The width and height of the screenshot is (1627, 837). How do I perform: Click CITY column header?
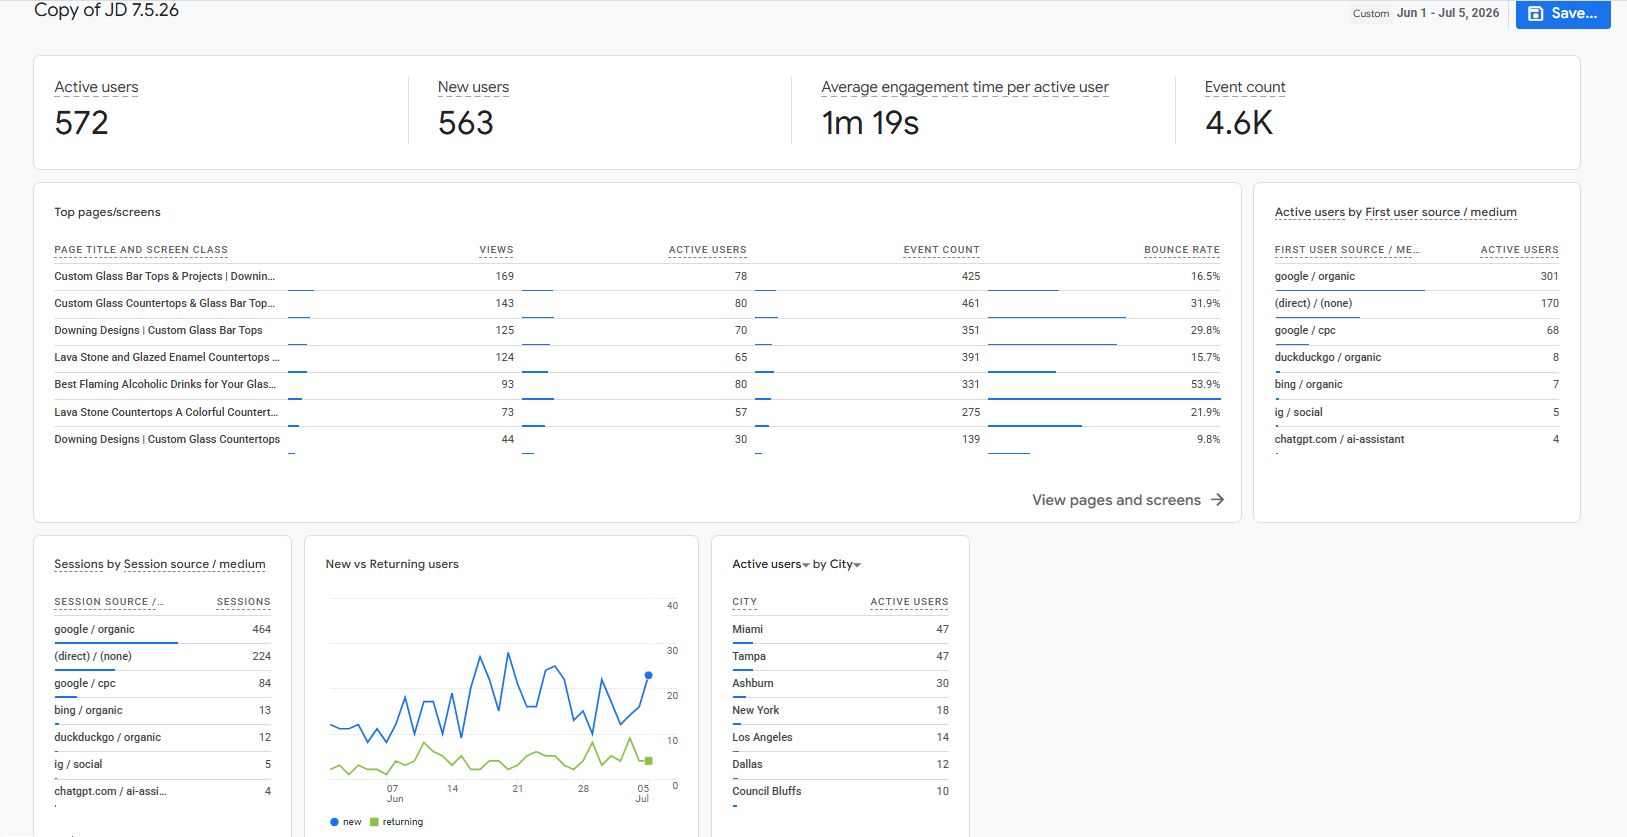coord(744,602)
